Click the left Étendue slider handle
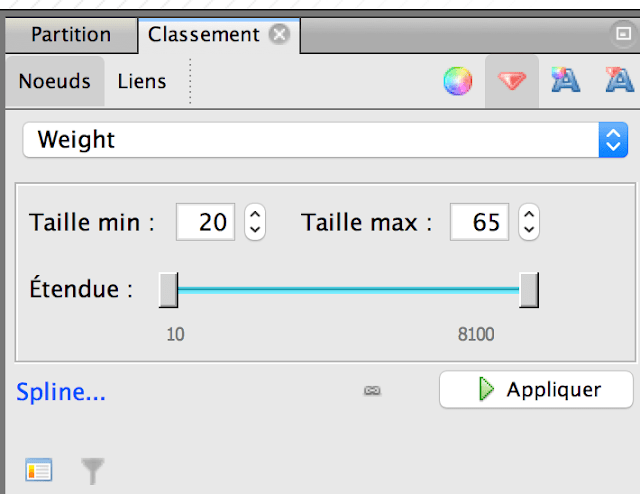 point(168,290)
